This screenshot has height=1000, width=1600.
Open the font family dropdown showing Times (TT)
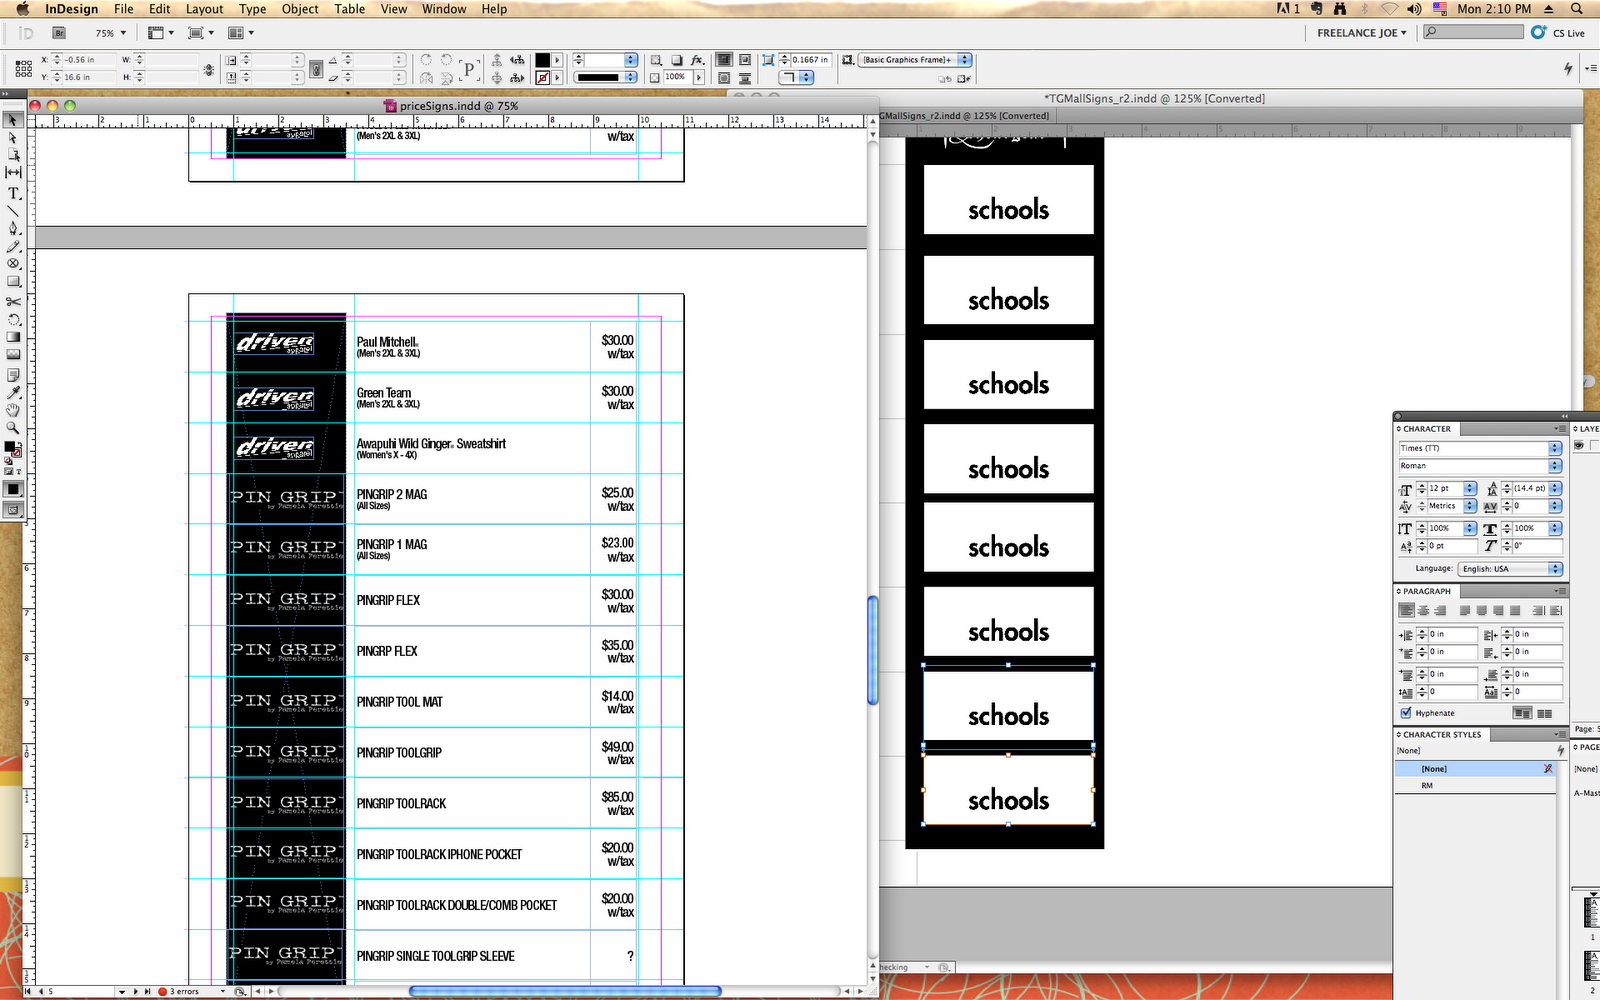(x=1555, y=448)
